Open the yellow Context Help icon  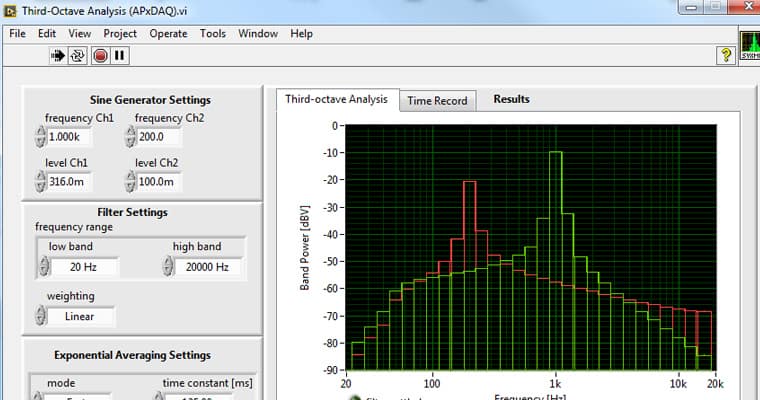click(727, 56)
